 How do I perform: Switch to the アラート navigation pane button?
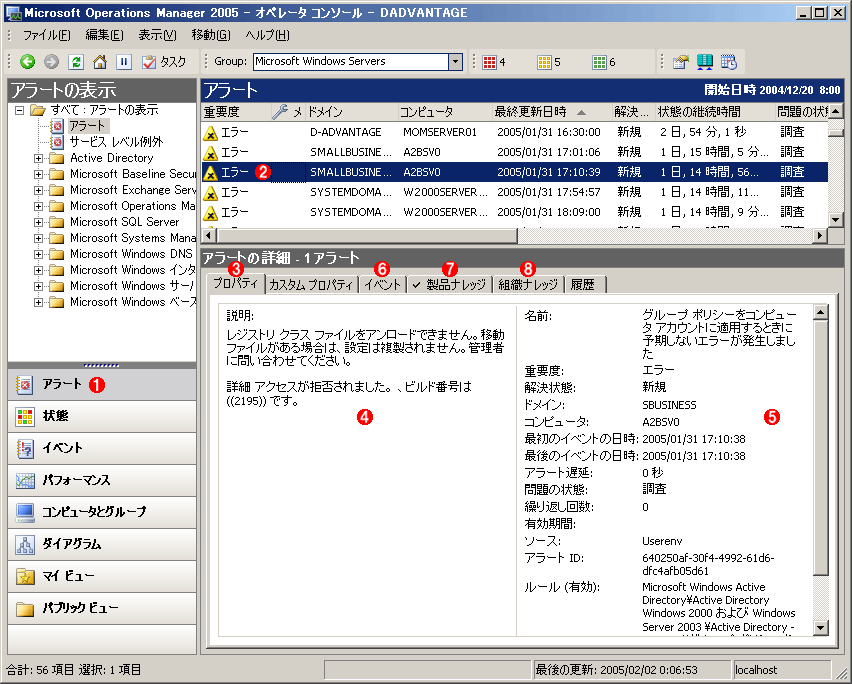(102, 385)
